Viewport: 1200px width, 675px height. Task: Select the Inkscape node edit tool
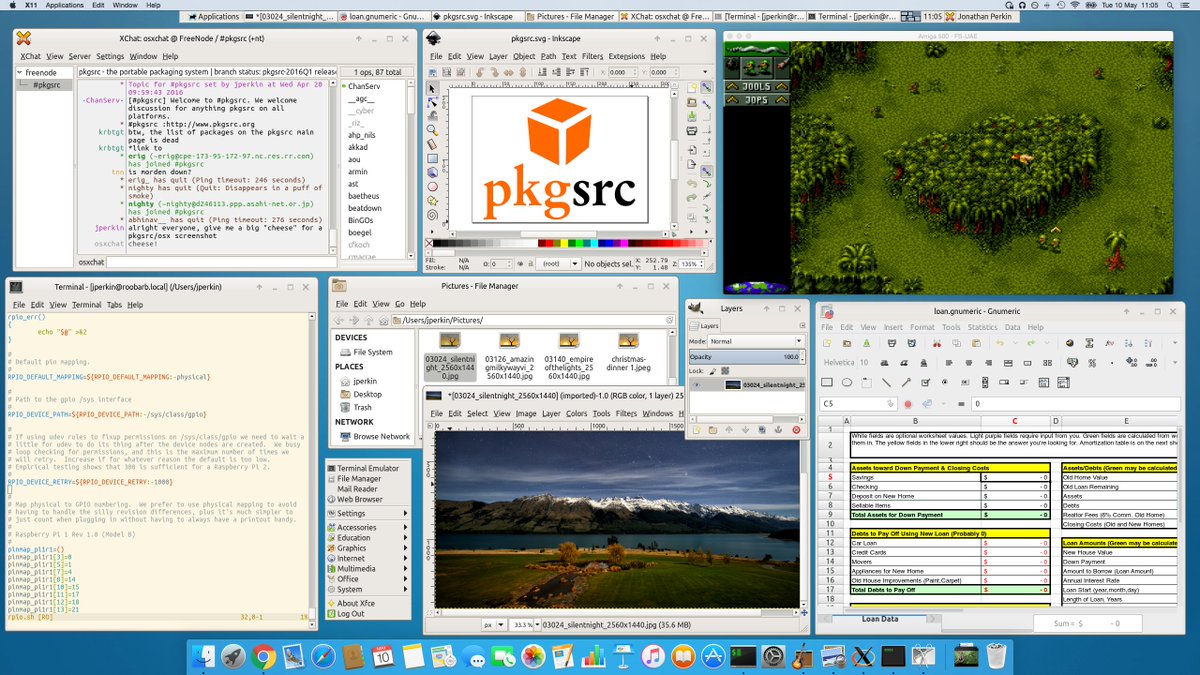[432, 101]
